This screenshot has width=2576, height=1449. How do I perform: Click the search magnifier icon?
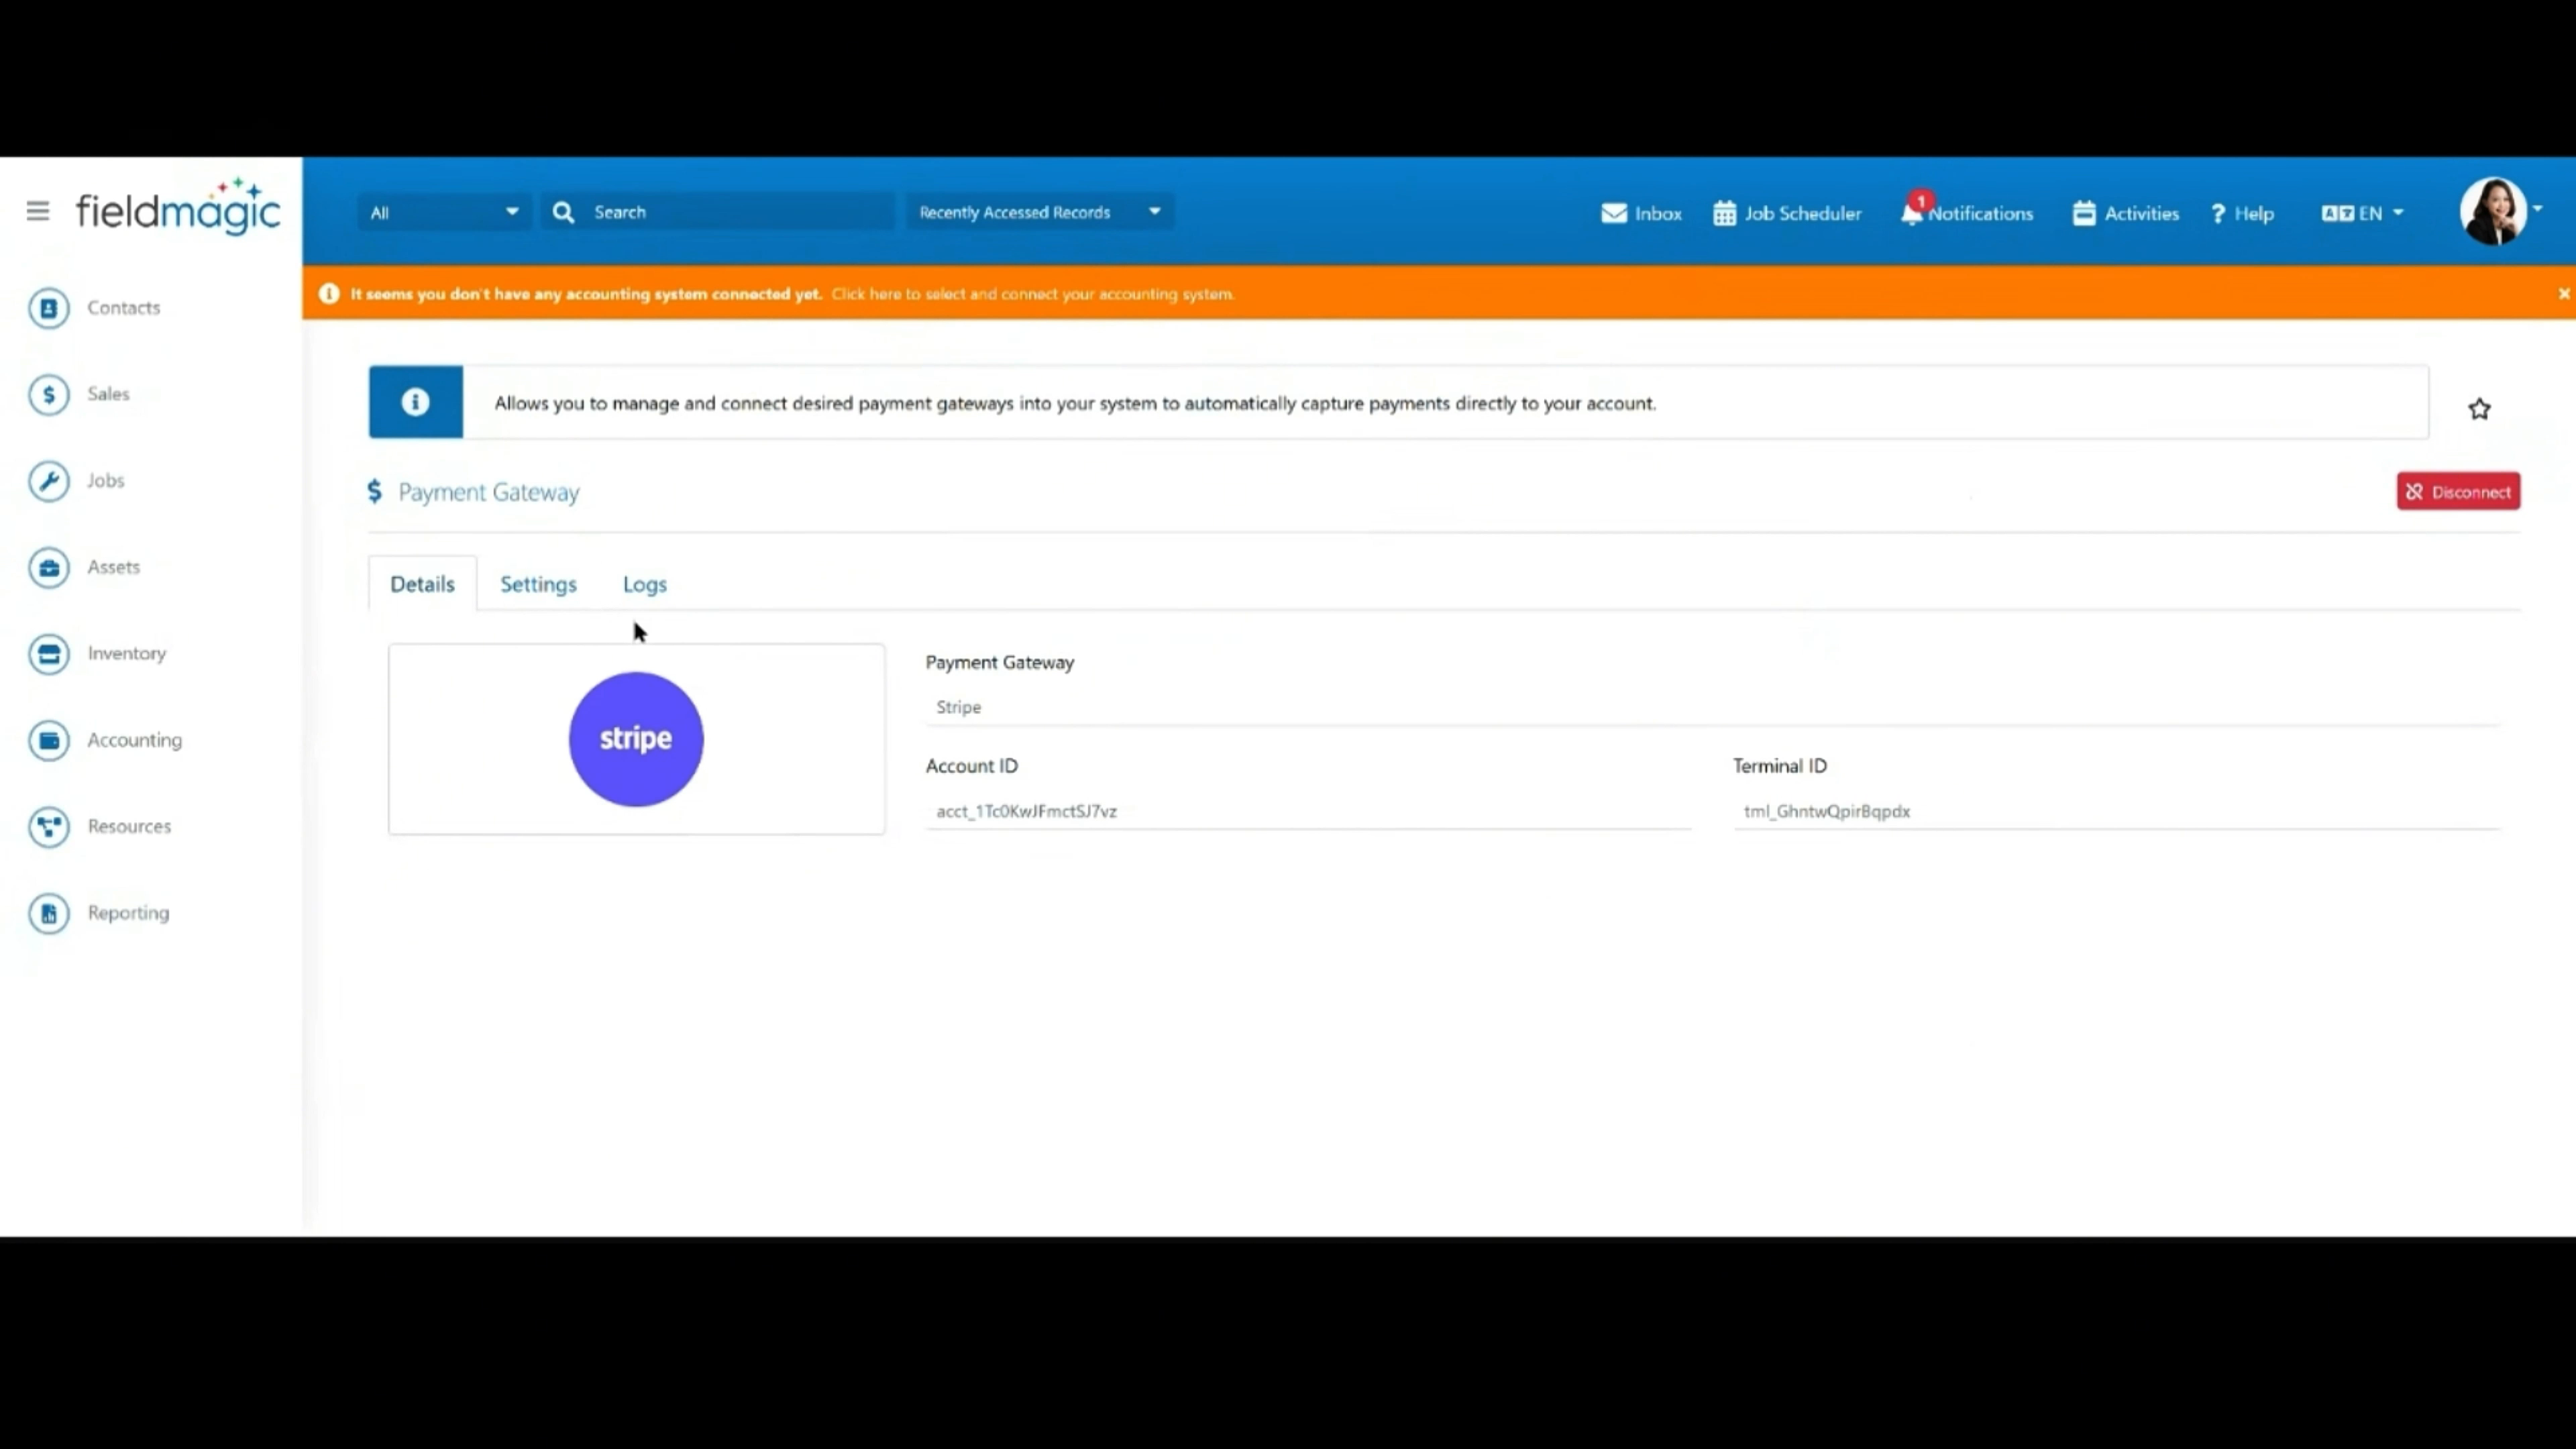pyautogui.click(x=564, y=212)
